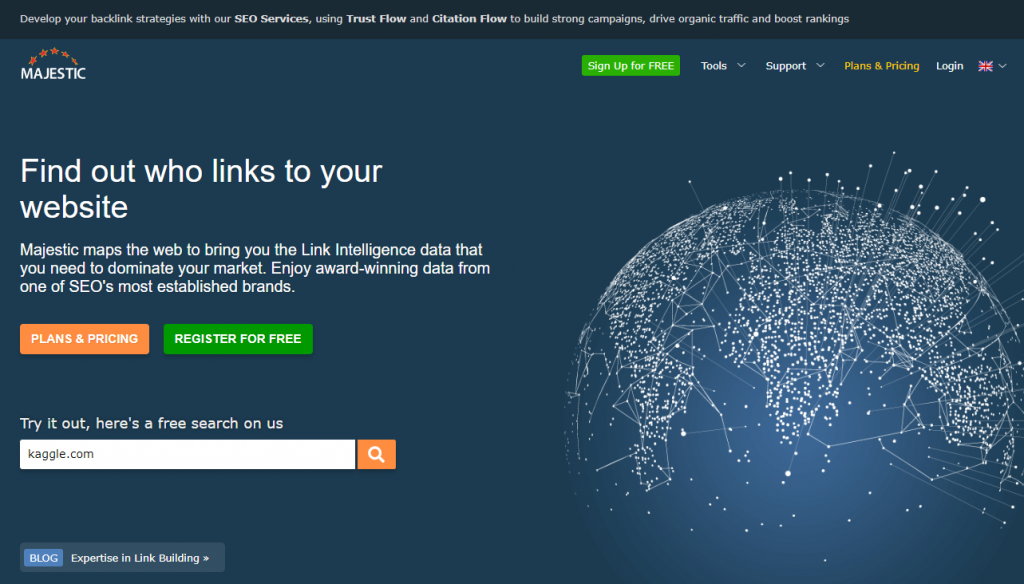The image size is (1024, 584).
Task: Click the orange PLANS & PRICING button
Action: coord(84,339)
